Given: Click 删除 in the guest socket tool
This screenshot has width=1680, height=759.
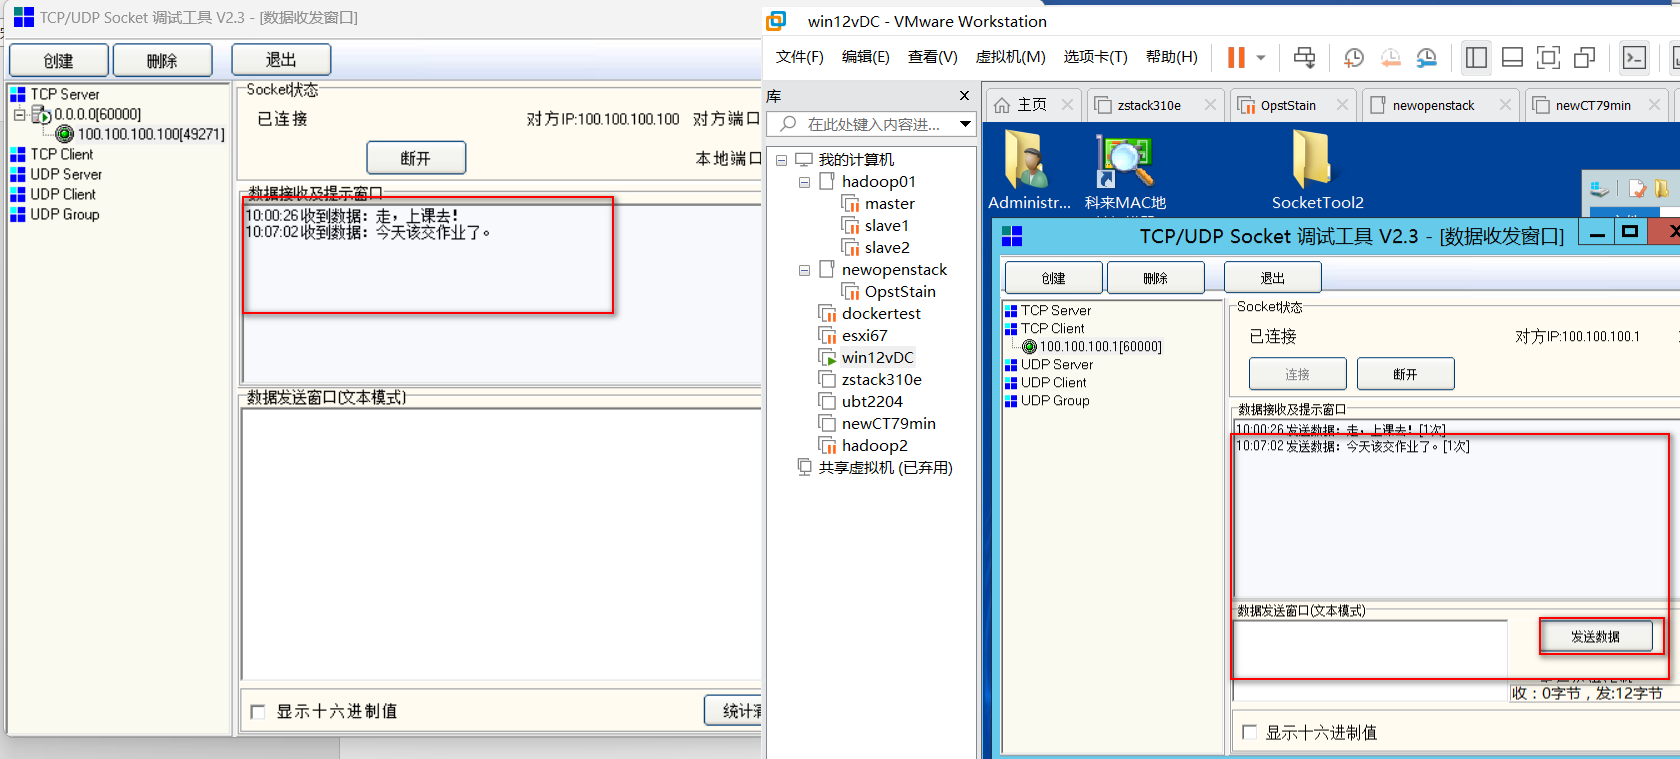Looking at the screenshot, I should click(1156, 278).
